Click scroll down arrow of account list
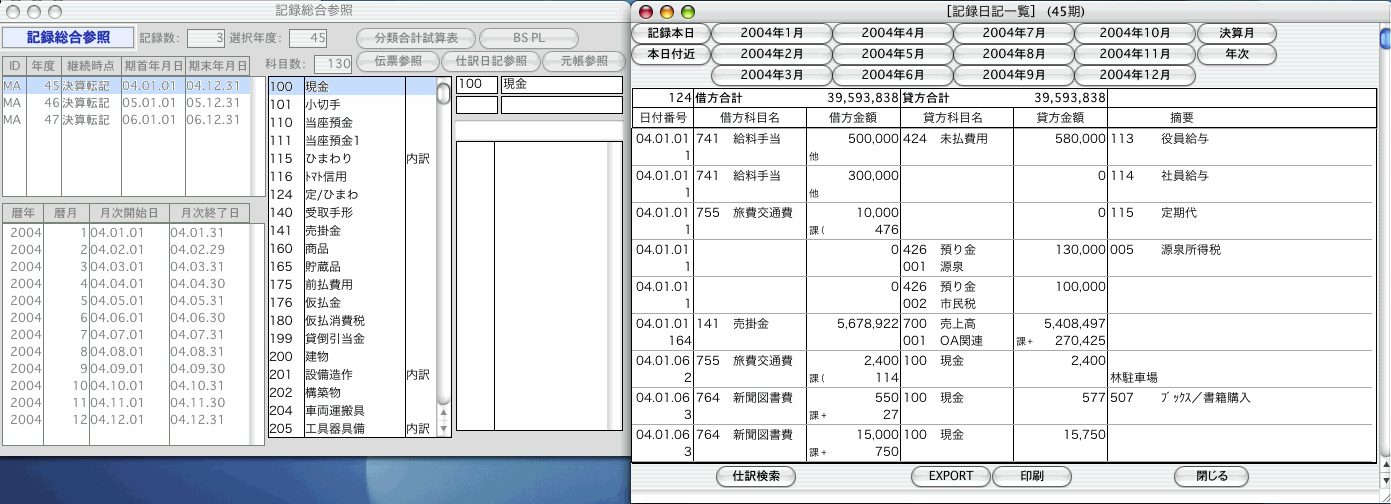This screenshot has height=504, width=1391. point(443,429)
